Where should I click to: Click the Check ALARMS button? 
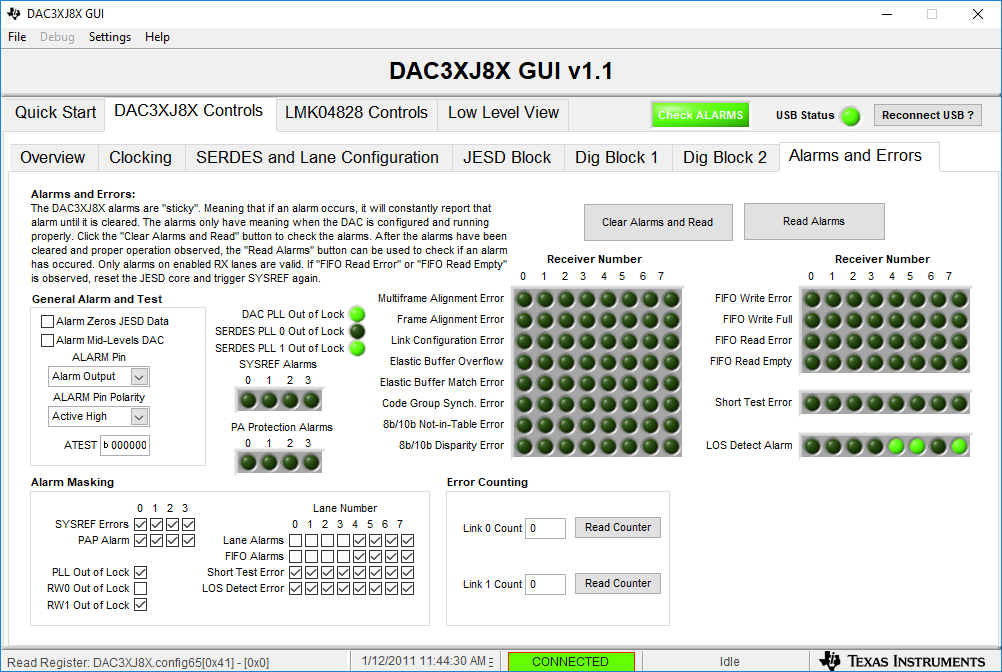pyautogui.click(x=700, y=116)
